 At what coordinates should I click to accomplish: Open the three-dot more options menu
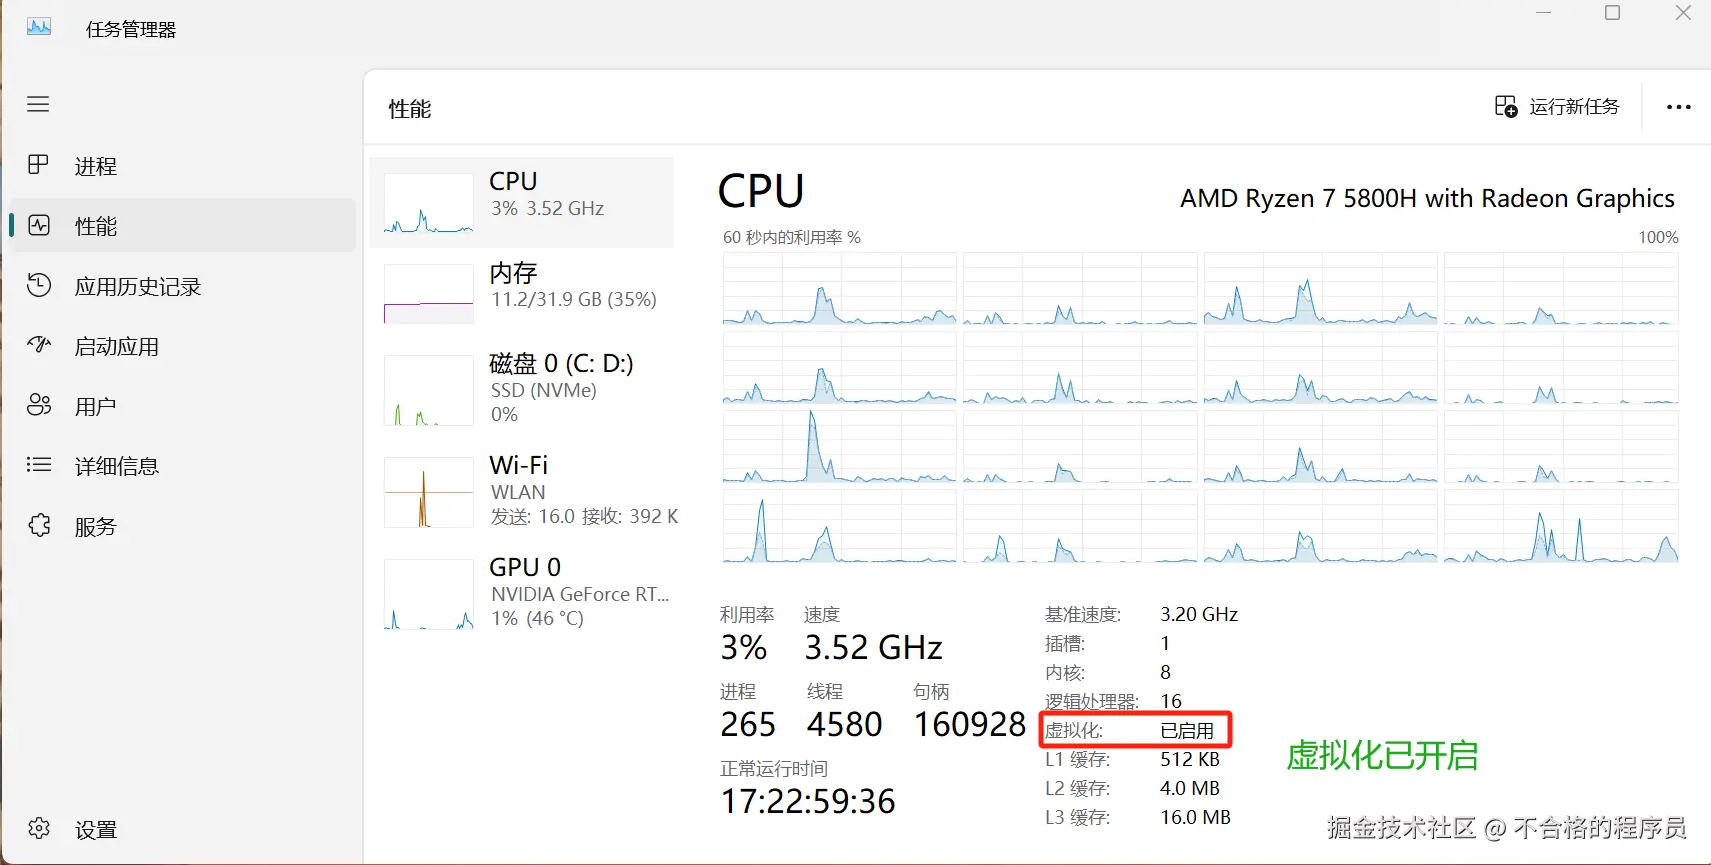coord(1678,107)
